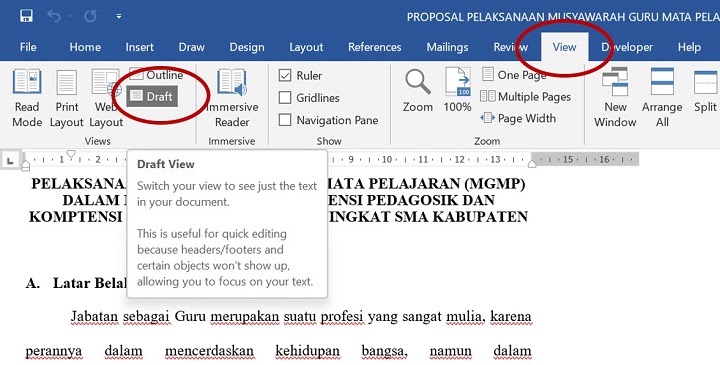Image resolution: width=720 pixels, height=365 pixels.
Task: Open a New Window of the document
Action: (x=615, y=98)
